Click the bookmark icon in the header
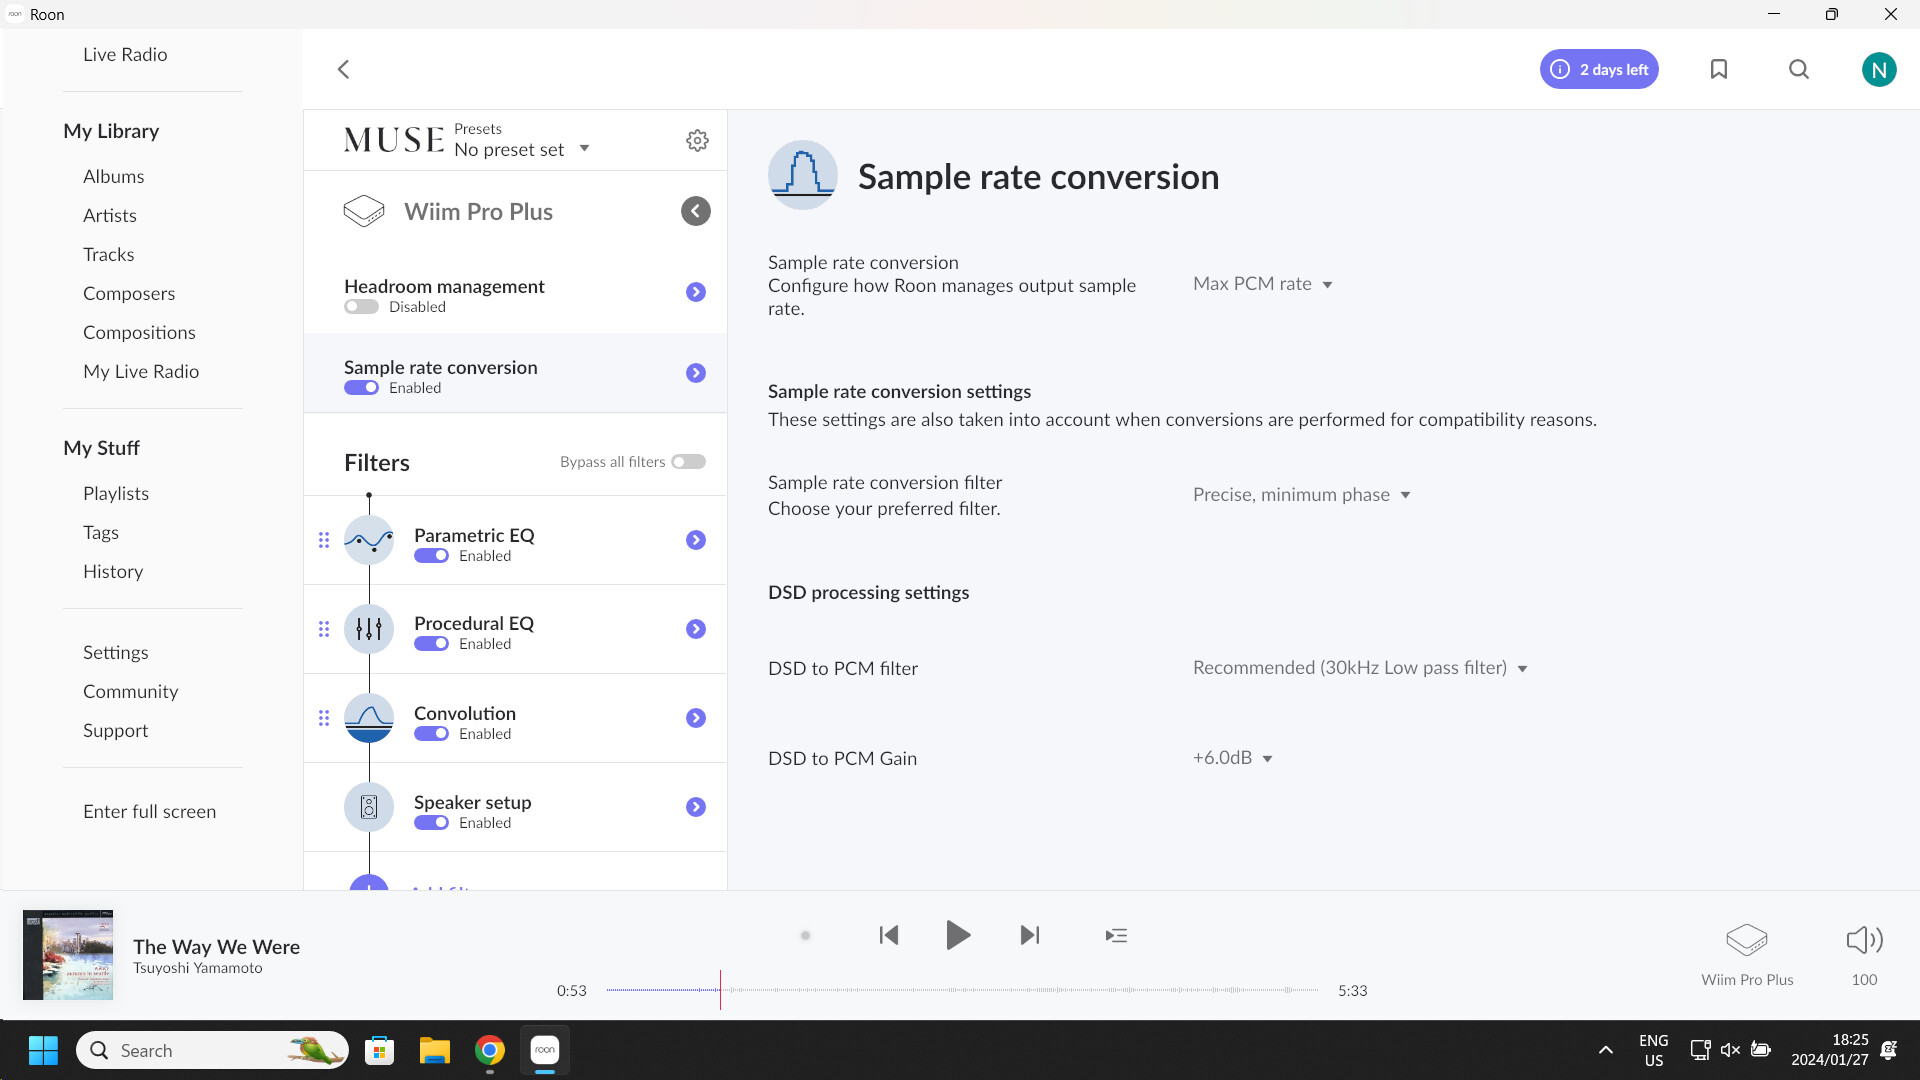The image size is (1920, 1080). (1719, 69)
